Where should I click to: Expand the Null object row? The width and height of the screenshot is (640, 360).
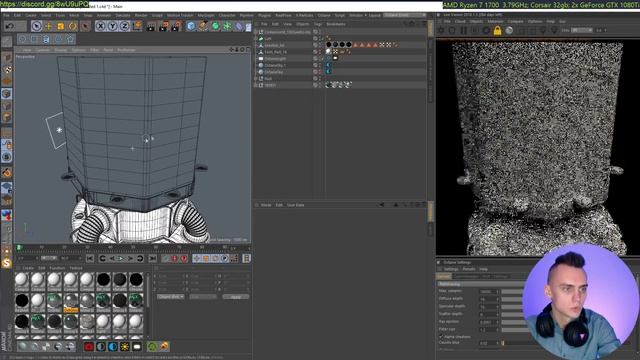point(256,78)
